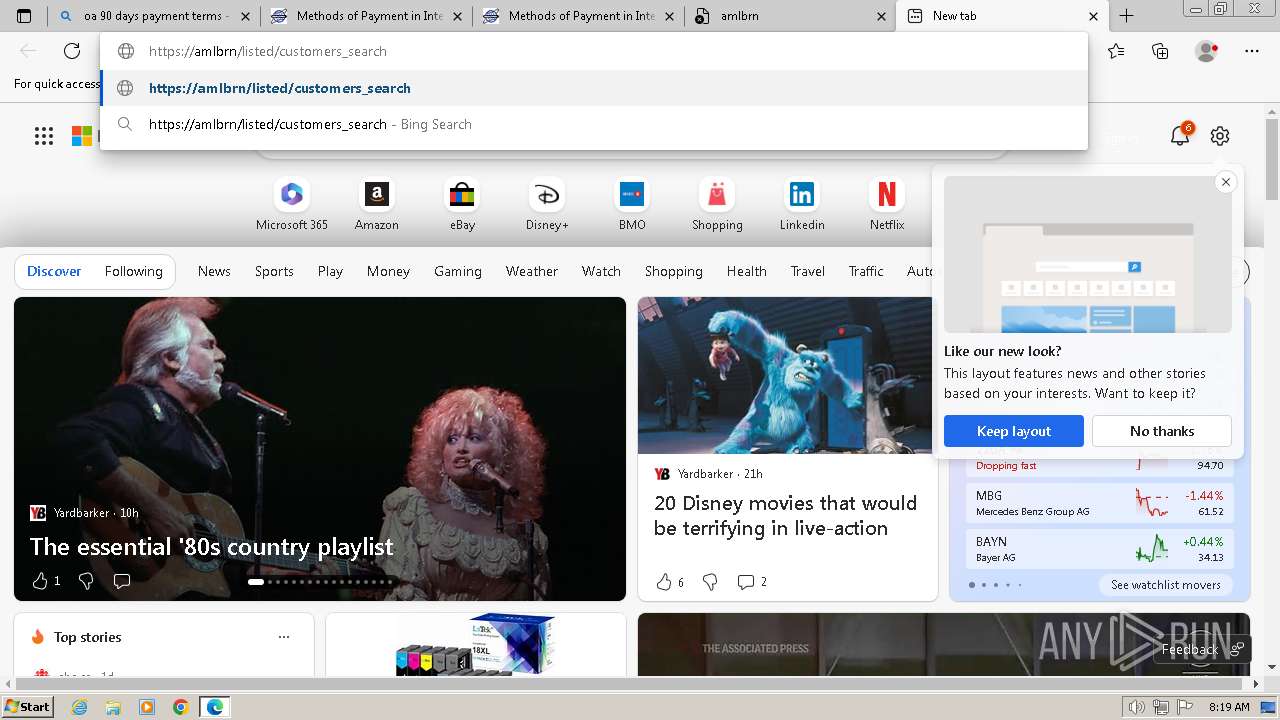This screenshot has height=720, width=1280.
Task: Open the Favorites star icon
Action: tap(1116, 51)
